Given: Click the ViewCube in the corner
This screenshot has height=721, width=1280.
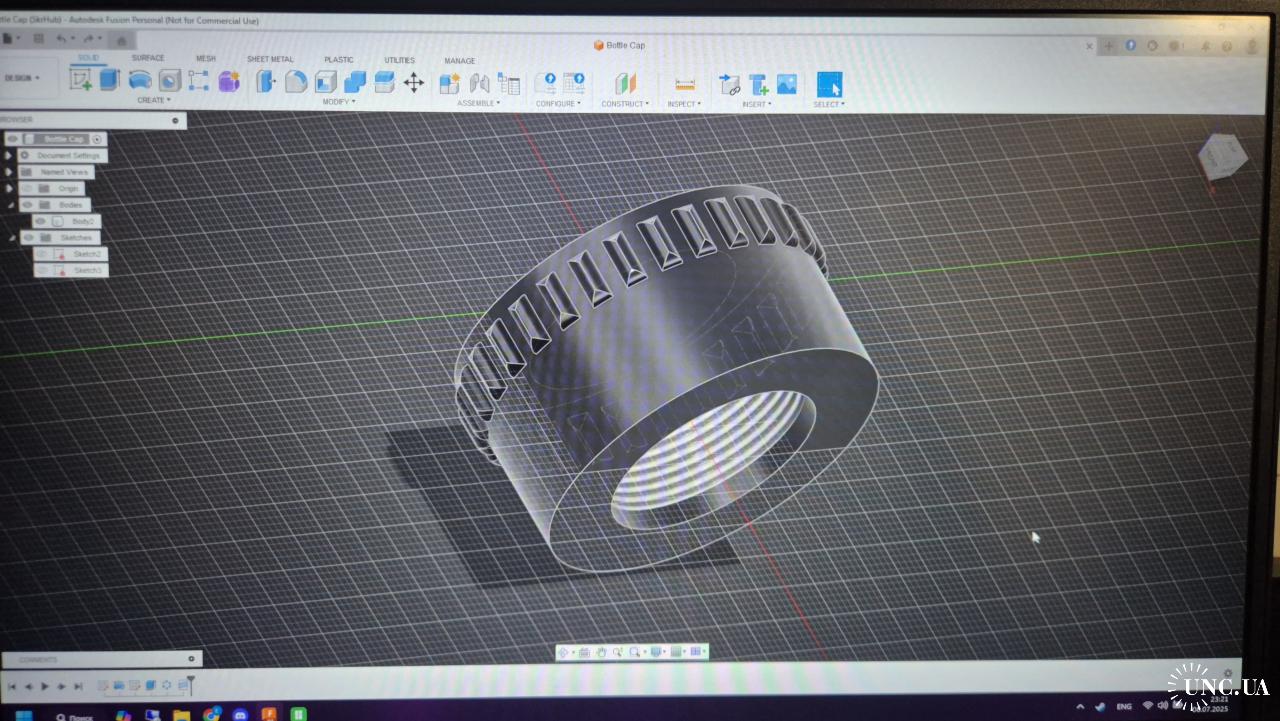Looking at the screenshot, I should 1223,156.
